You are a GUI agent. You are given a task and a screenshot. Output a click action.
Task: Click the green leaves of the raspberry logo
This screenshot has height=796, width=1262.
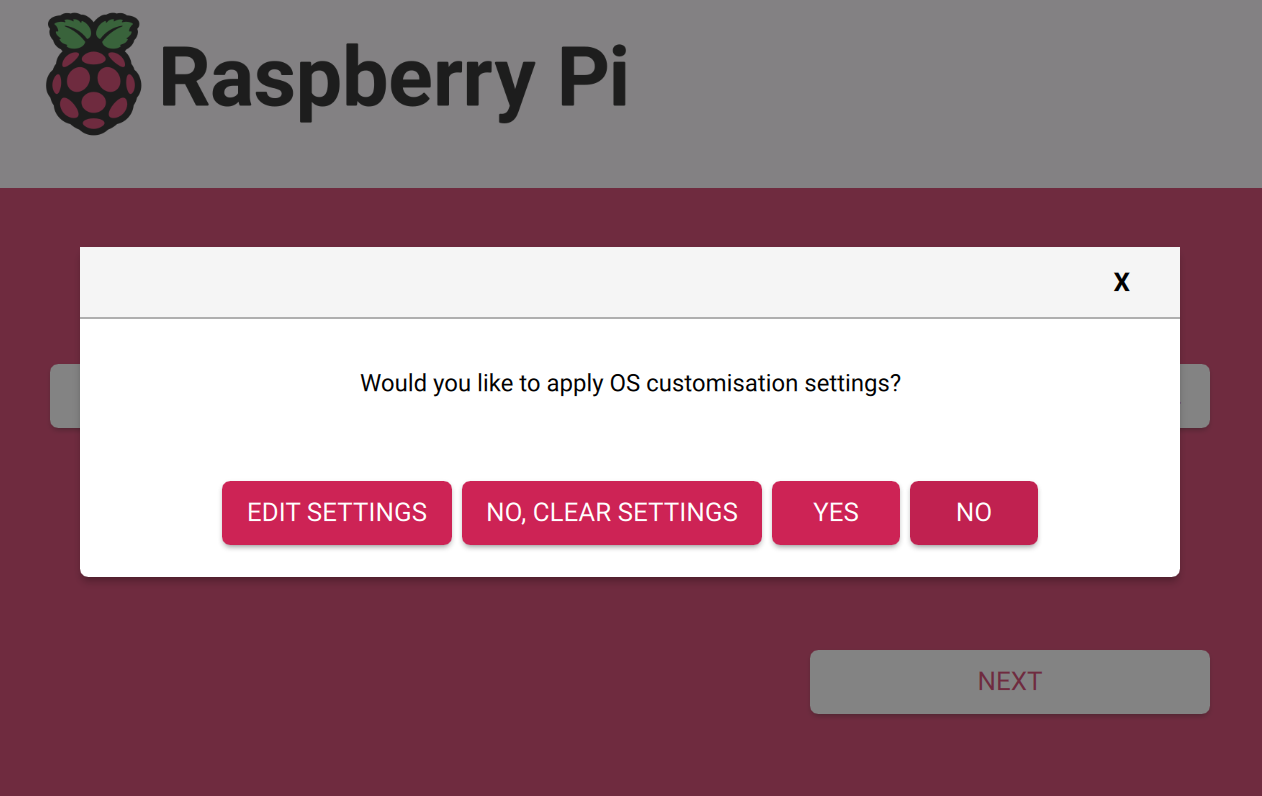tap(92, 32)
